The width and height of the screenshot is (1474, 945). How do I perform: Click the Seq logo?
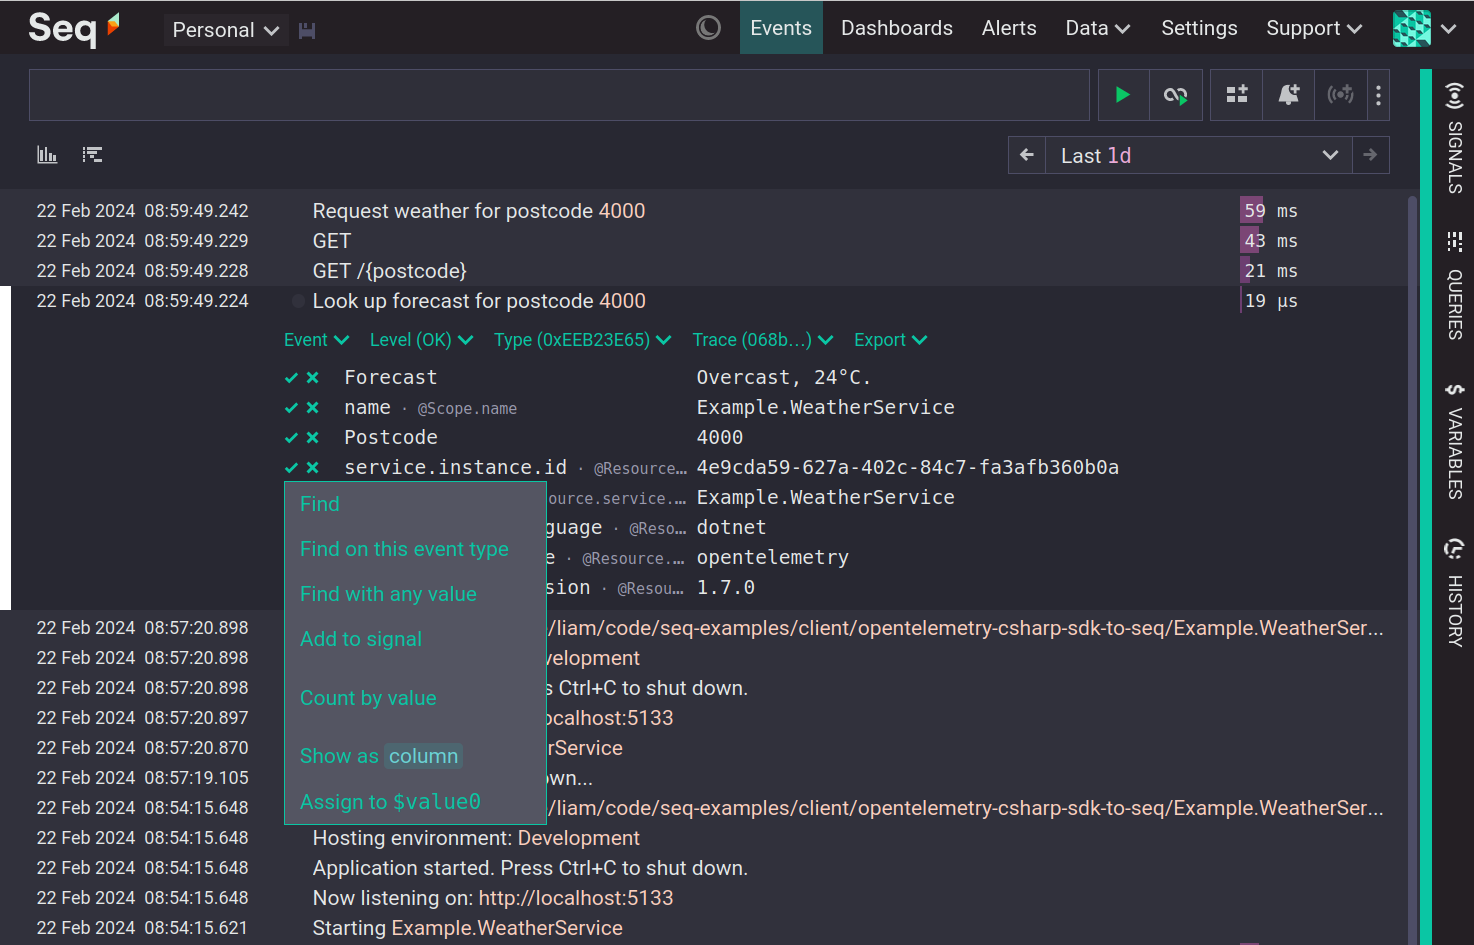[x=74, y=28]
